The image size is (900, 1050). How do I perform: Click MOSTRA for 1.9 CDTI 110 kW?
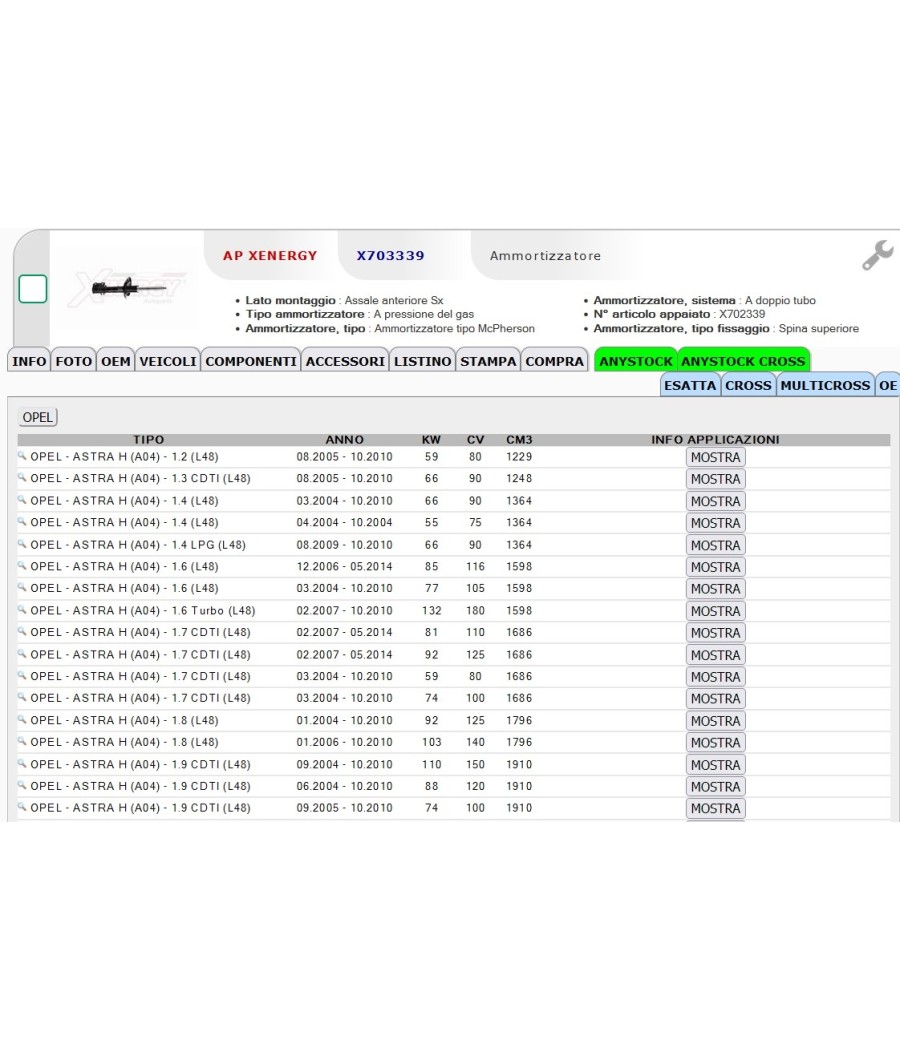tap(716, 765)
